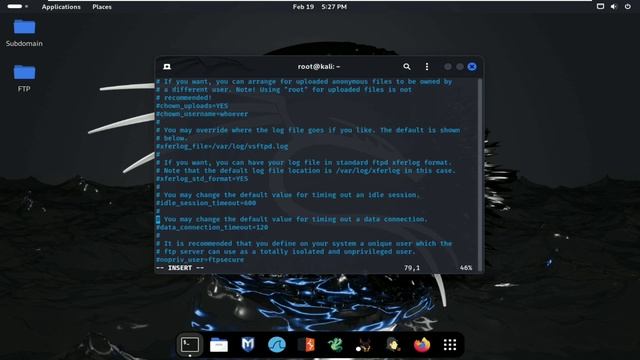Launch Wireshark shark-fin icon in dock

(277, 345)
